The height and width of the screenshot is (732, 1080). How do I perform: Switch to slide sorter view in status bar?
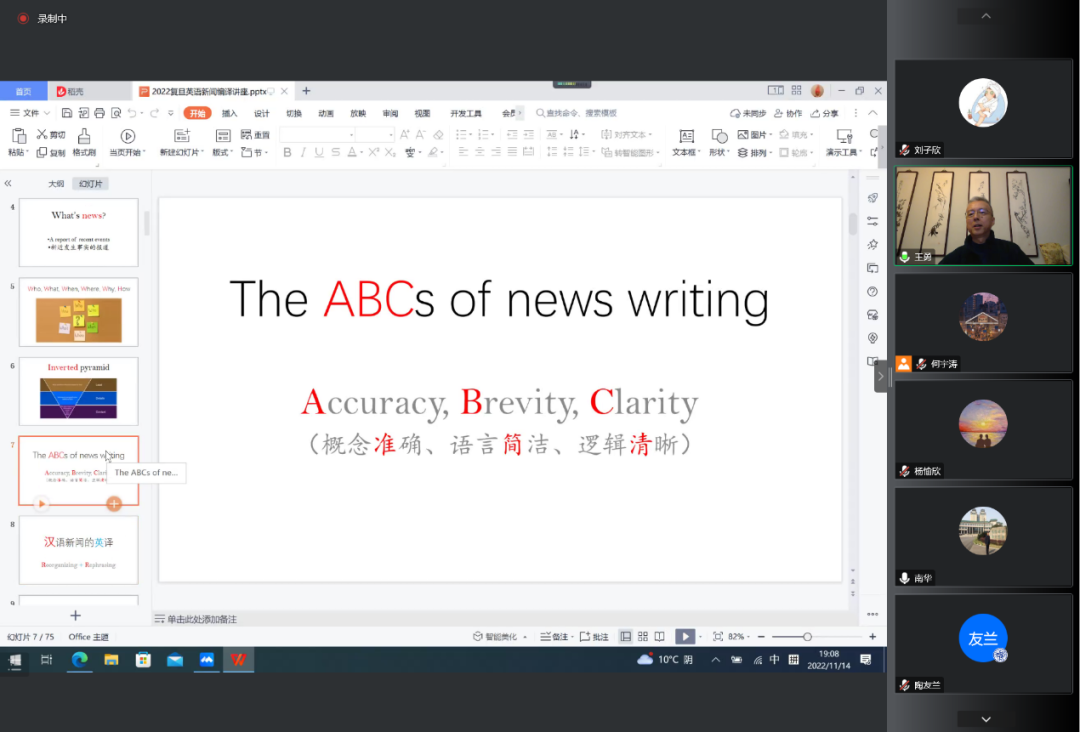point(643,636)
